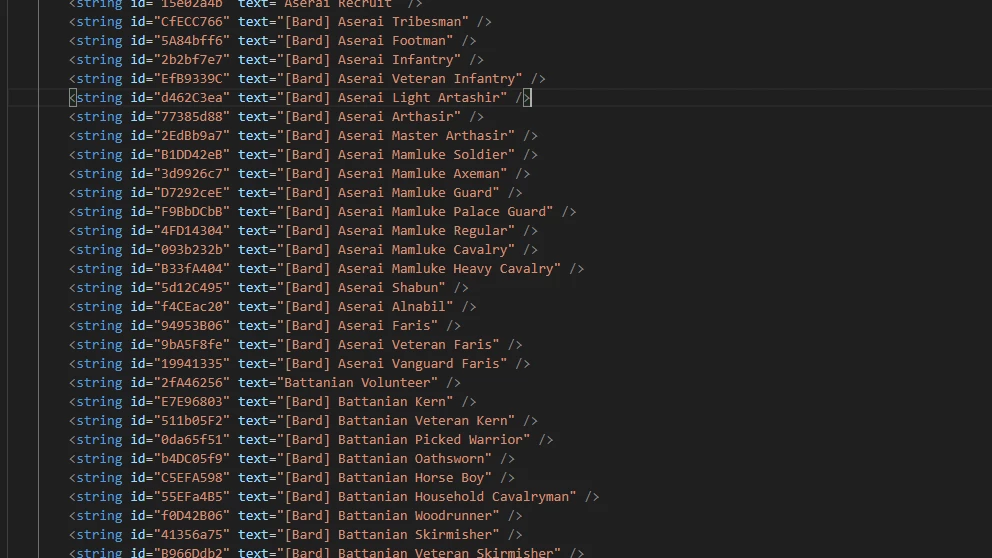Click id value "B1DD42eB"
The height and width of the screenshot is (558, 992).
click(x=192, y=154)
